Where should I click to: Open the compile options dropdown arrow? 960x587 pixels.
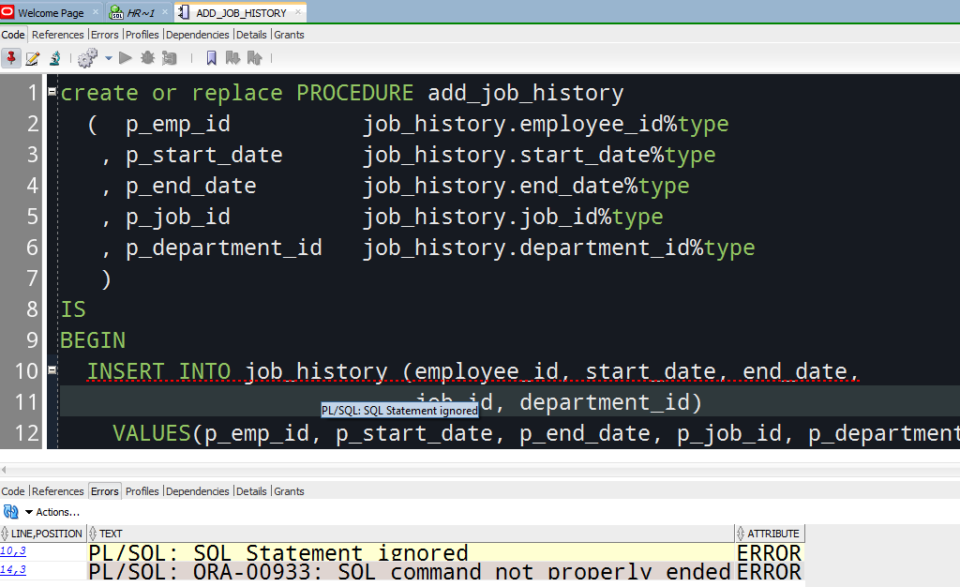pyautogui.click(x=108, y=58)
